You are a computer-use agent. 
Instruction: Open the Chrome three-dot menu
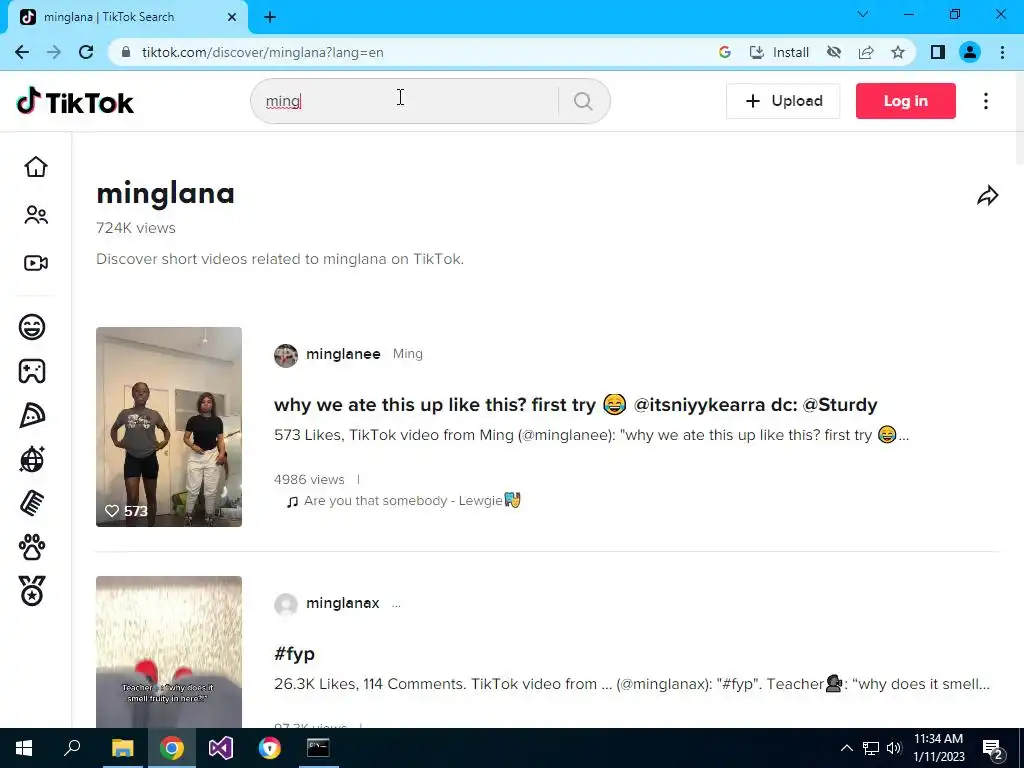[x=1002, y=52]
